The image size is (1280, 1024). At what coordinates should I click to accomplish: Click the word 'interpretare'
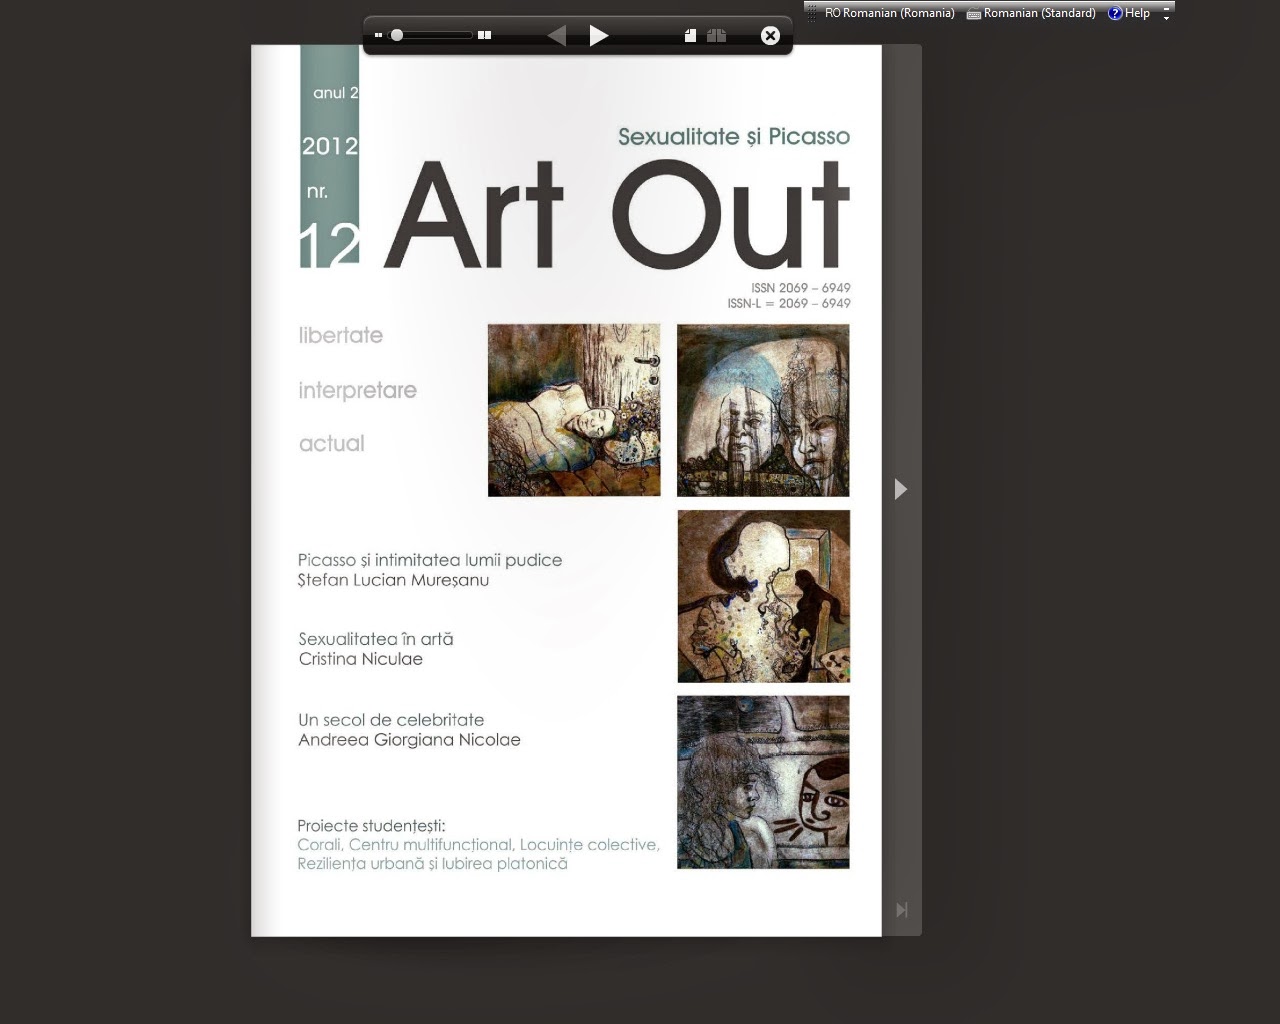click(357, 391)
